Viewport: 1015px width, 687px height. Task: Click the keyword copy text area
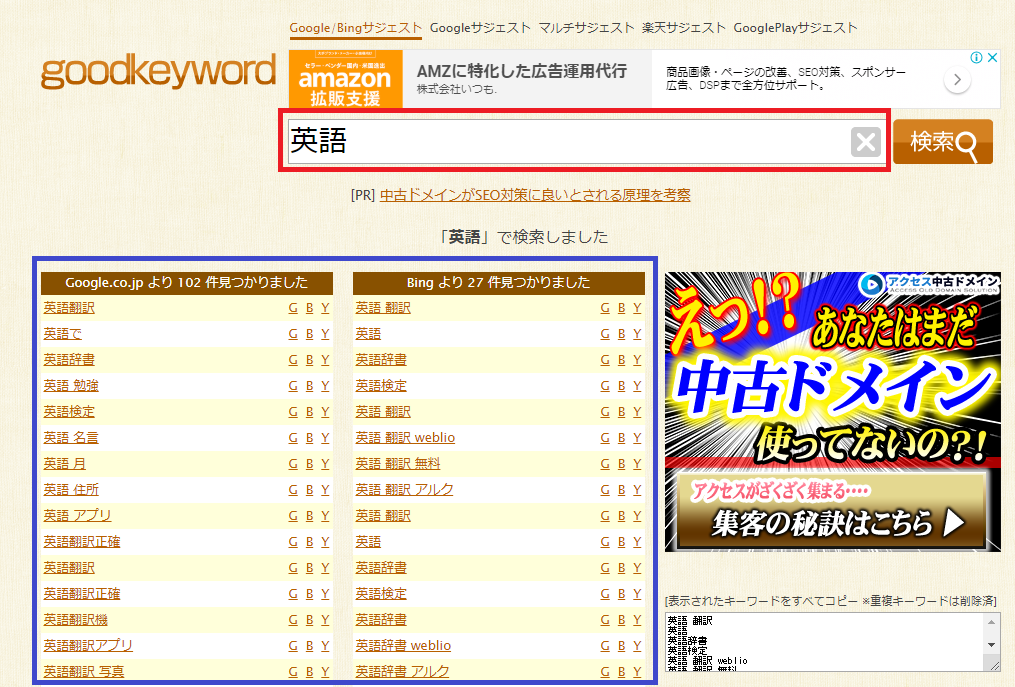(x=825, y=641)
